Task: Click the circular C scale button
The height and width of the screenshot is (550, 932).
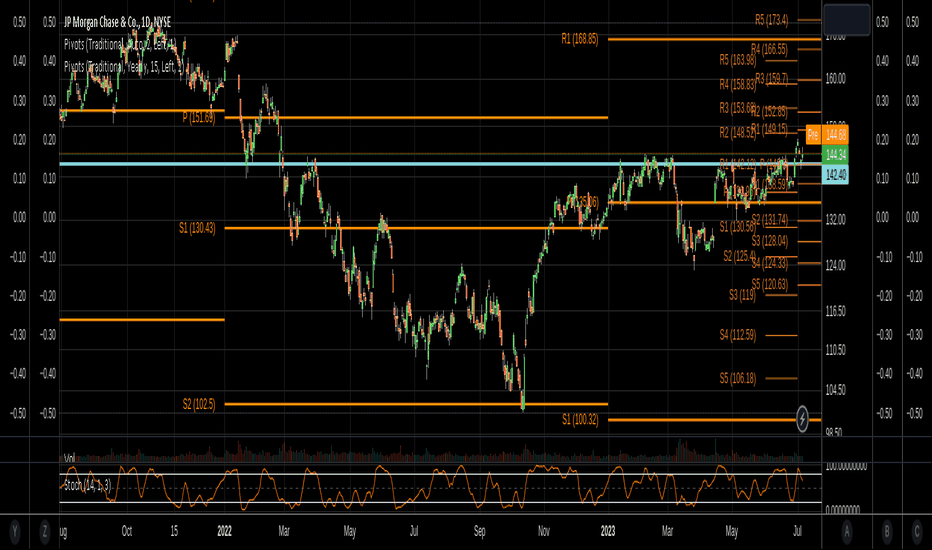Action: [917, 531]
